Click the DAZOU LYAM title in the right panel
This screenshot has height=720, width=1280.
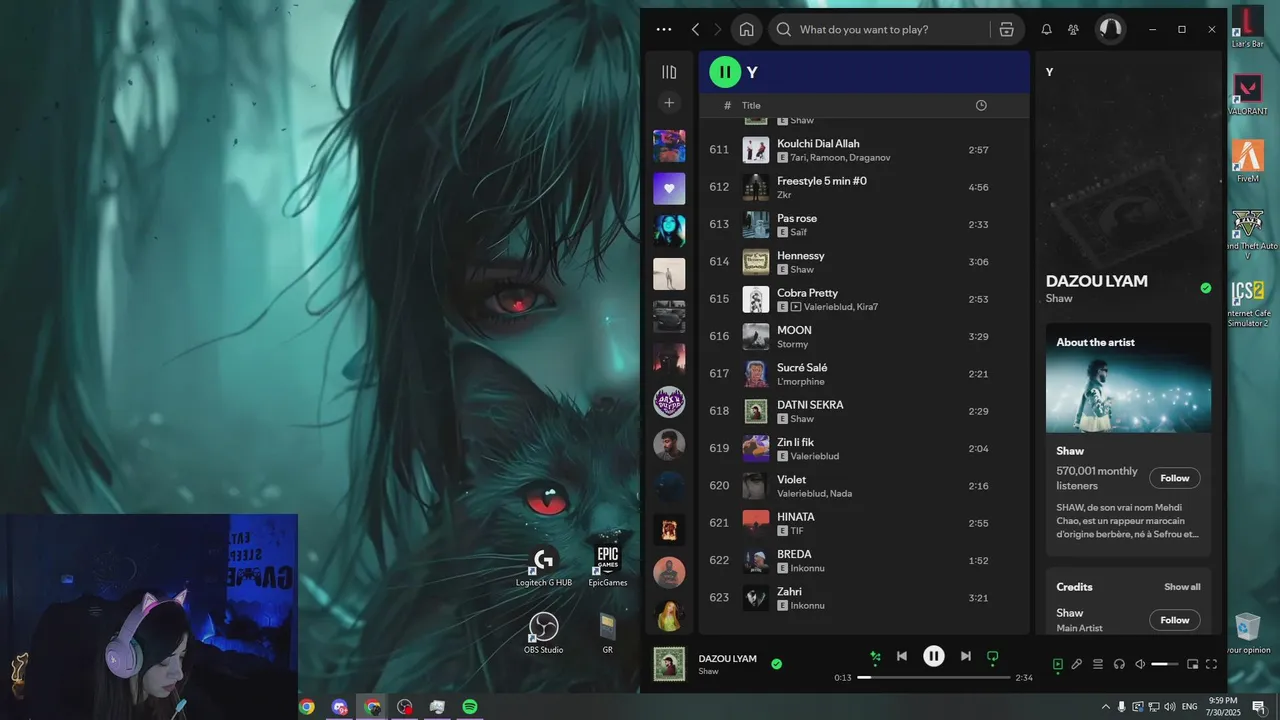click(x=1097, y=281)
